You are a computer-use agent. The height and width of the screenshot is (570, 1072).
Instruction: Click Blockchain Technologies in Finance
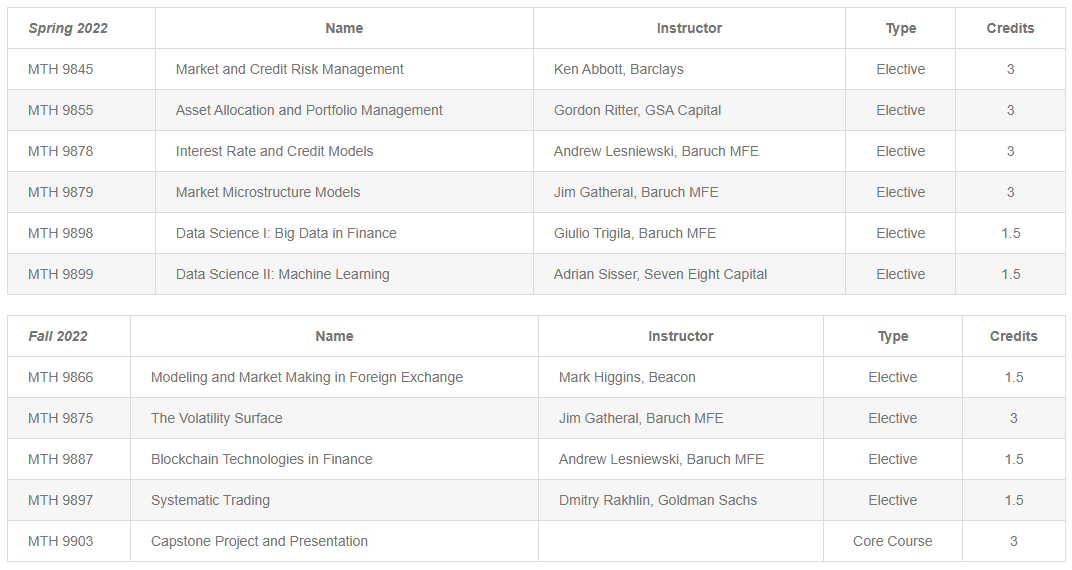(x=262, y=459)
